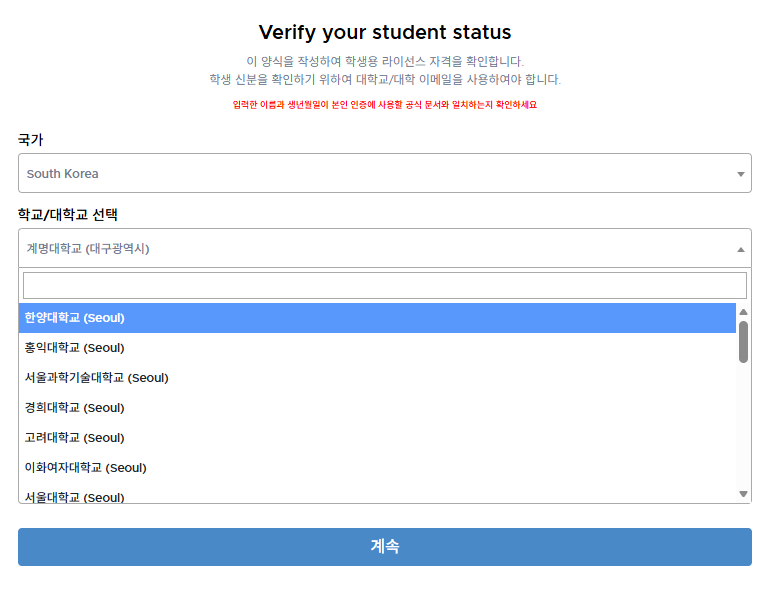Screen dimensions: 784x598
Task: Click the red name and birthdate notice
Action: (384, 105)
